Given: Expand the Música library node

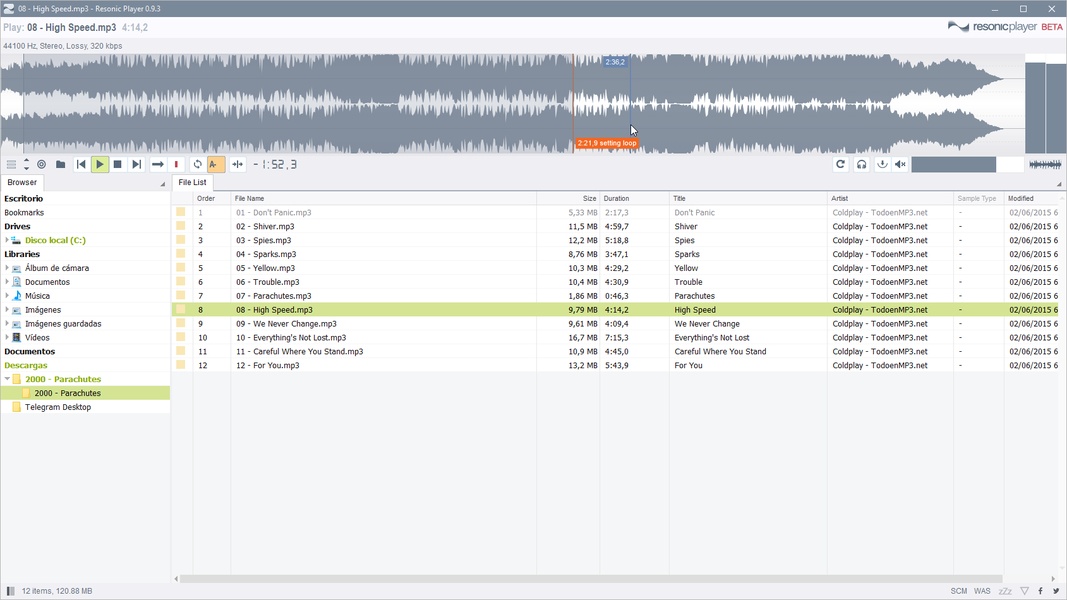Looking at the screenshot, I should 7,296.
